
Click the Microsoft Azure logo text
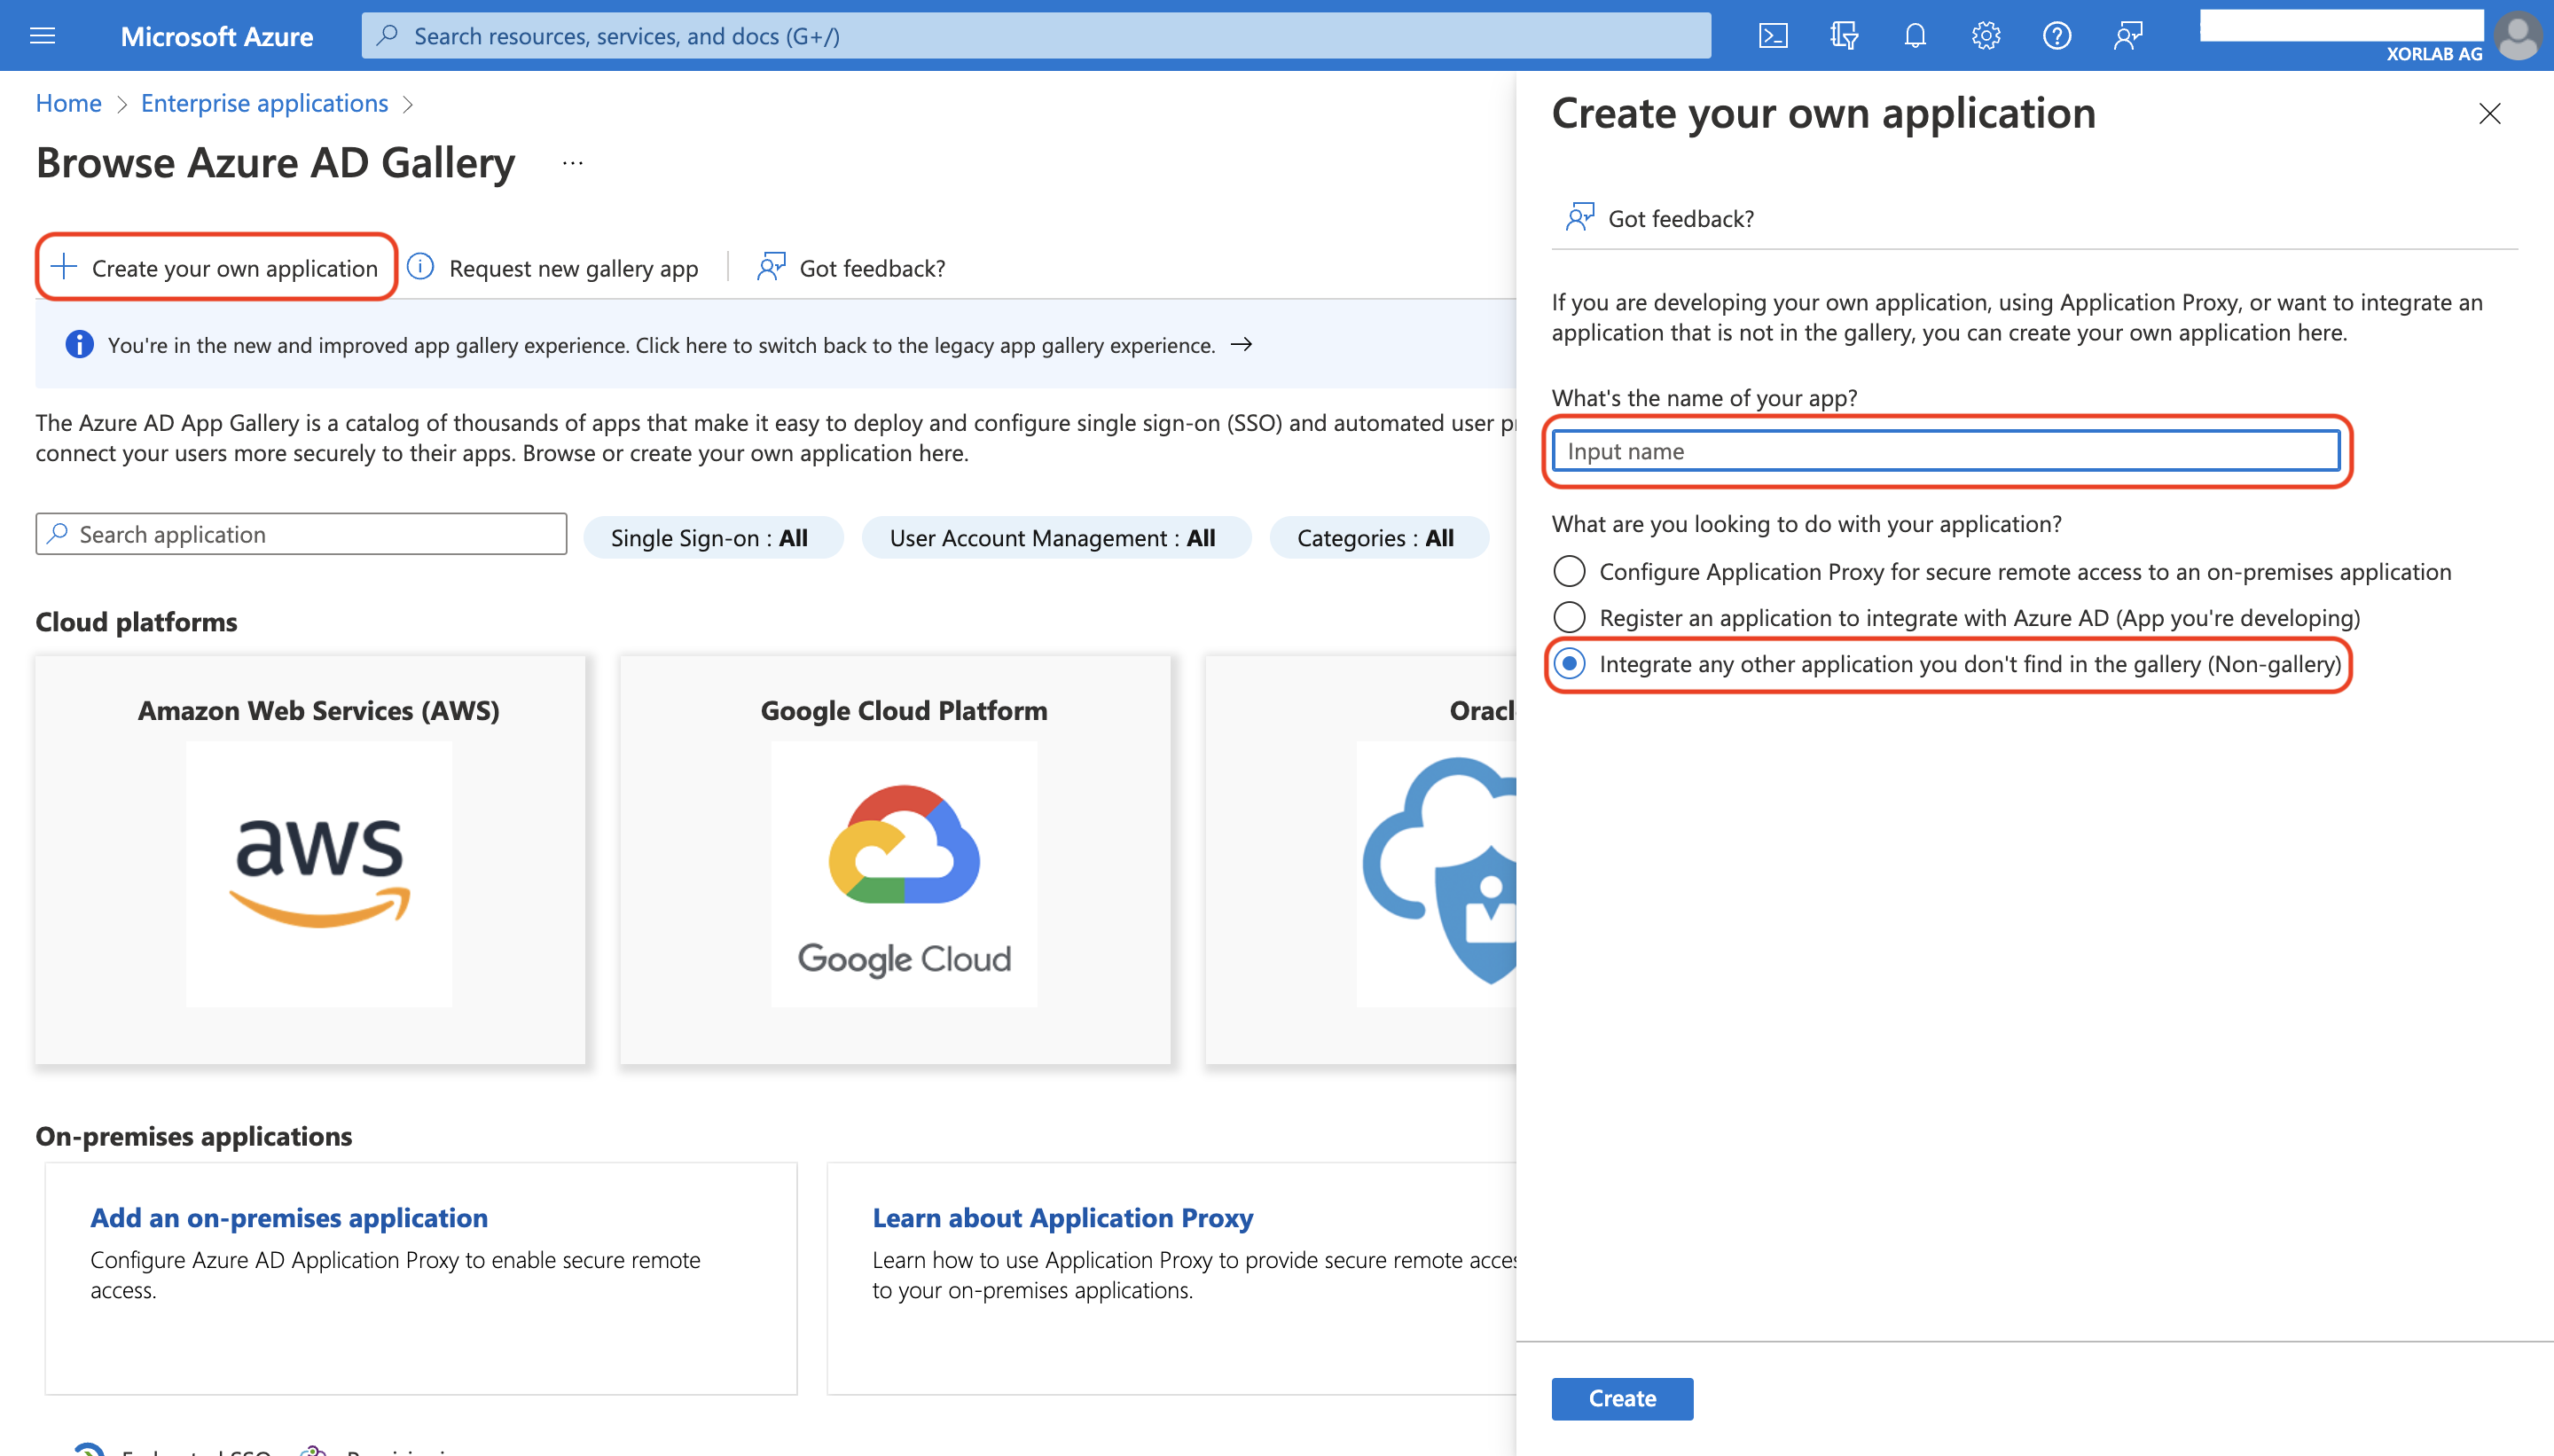coord(217,36)
